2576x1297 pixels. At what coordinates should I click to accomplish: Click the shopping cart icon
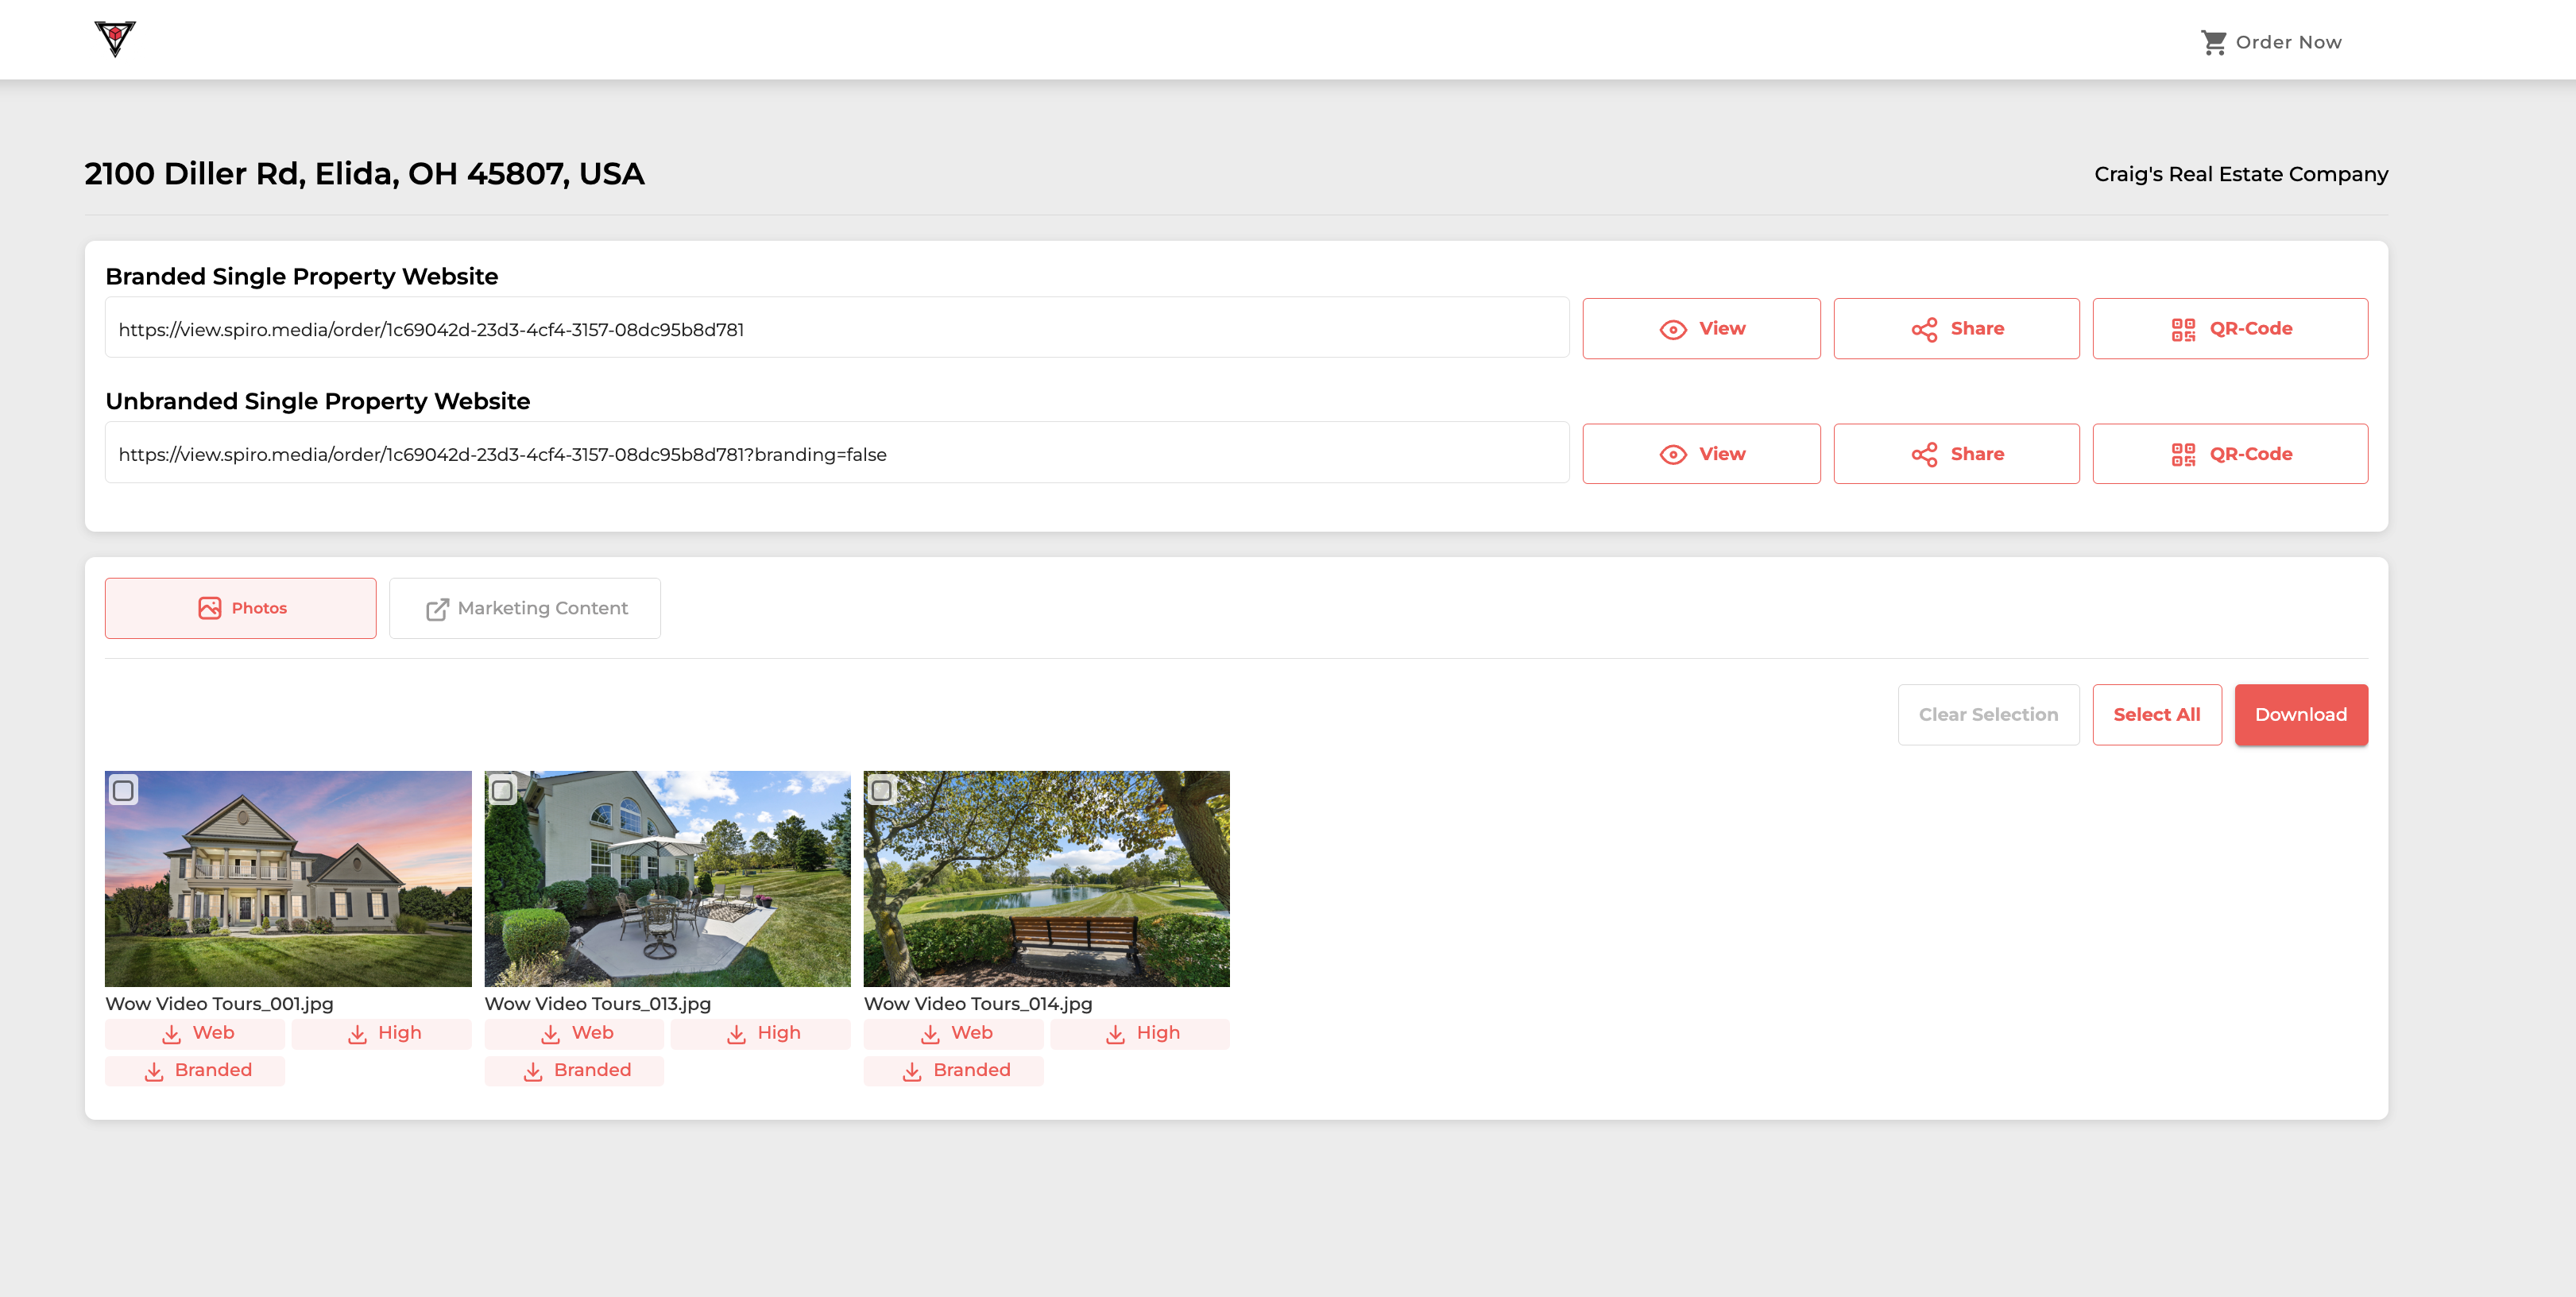coord(2214,42)
